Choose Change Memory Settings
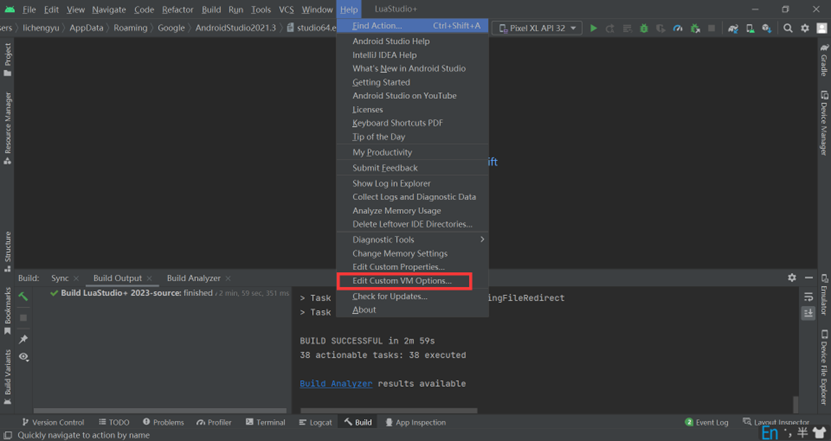Image resolution: width=831 pixels, height=441 pixels. (x=412, y=253)
